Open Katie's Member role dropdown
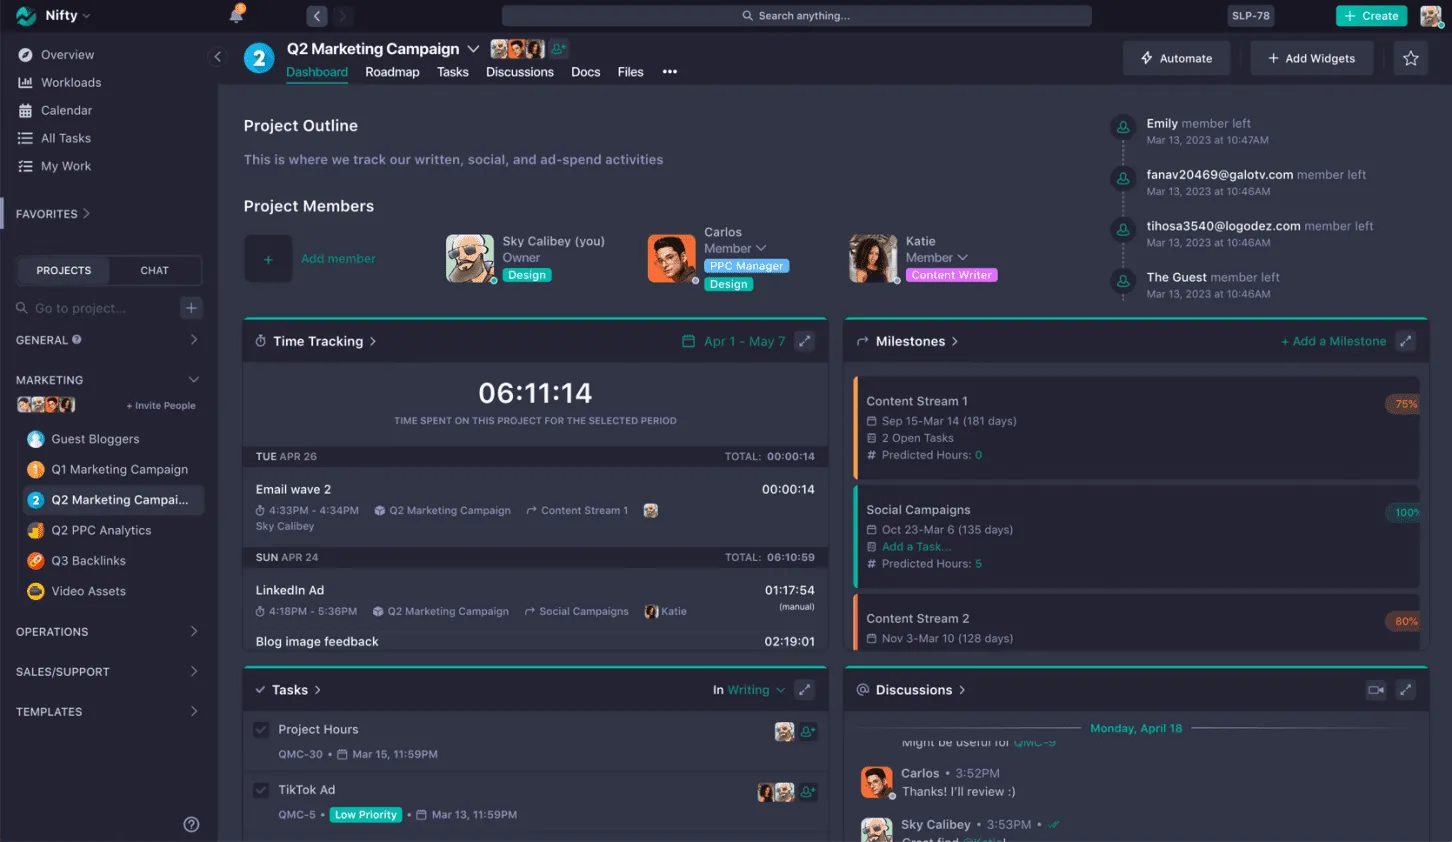The width and height of the screenshot is (1452, 842). (x=937, y=257)
